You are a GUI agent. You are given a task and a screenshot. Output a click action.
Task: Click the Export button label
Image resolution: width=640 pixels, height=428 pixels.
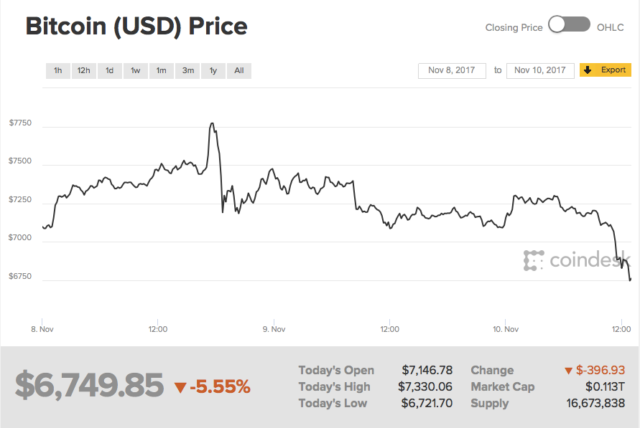click(x=613, y=70)
